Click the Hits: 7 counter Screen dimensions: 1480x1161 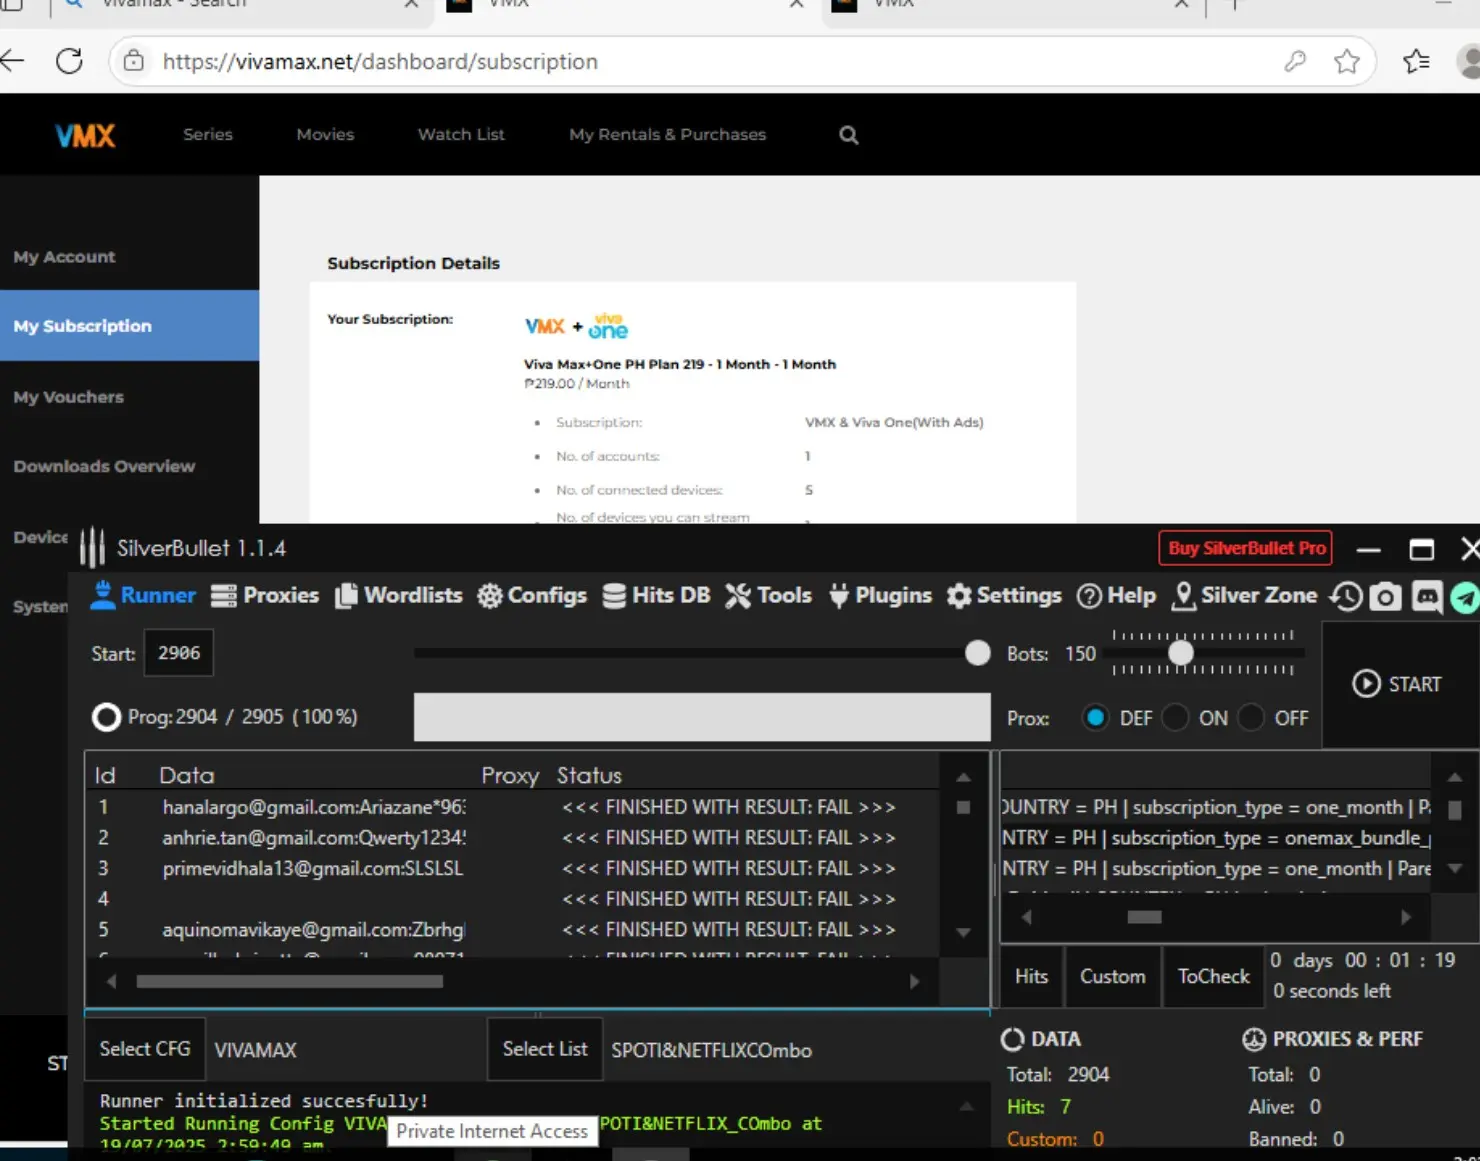click(x=1038, y=1106)
